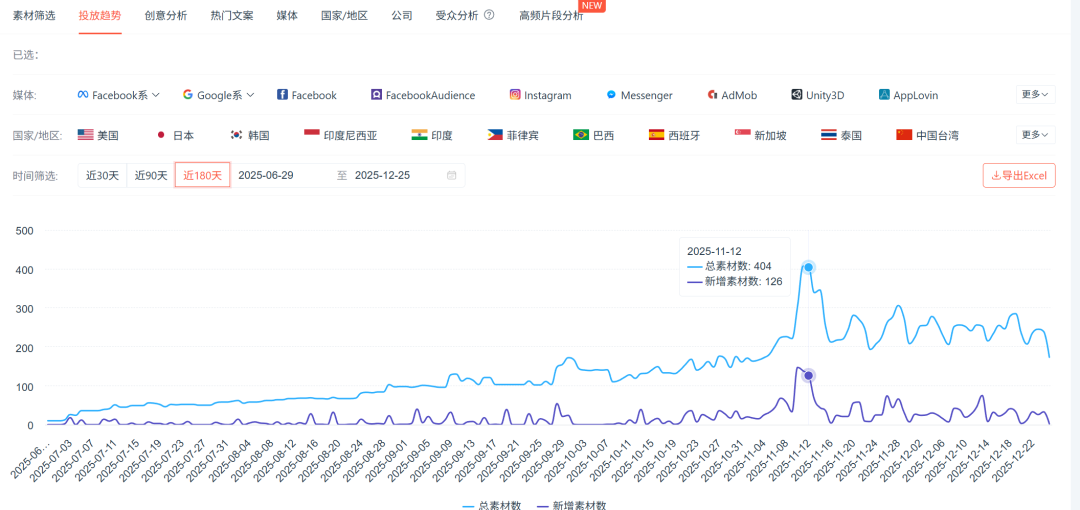Toggle 总素材数 series in chart legend
This screenshot has width=1080, height=510.
pos(491,505)
